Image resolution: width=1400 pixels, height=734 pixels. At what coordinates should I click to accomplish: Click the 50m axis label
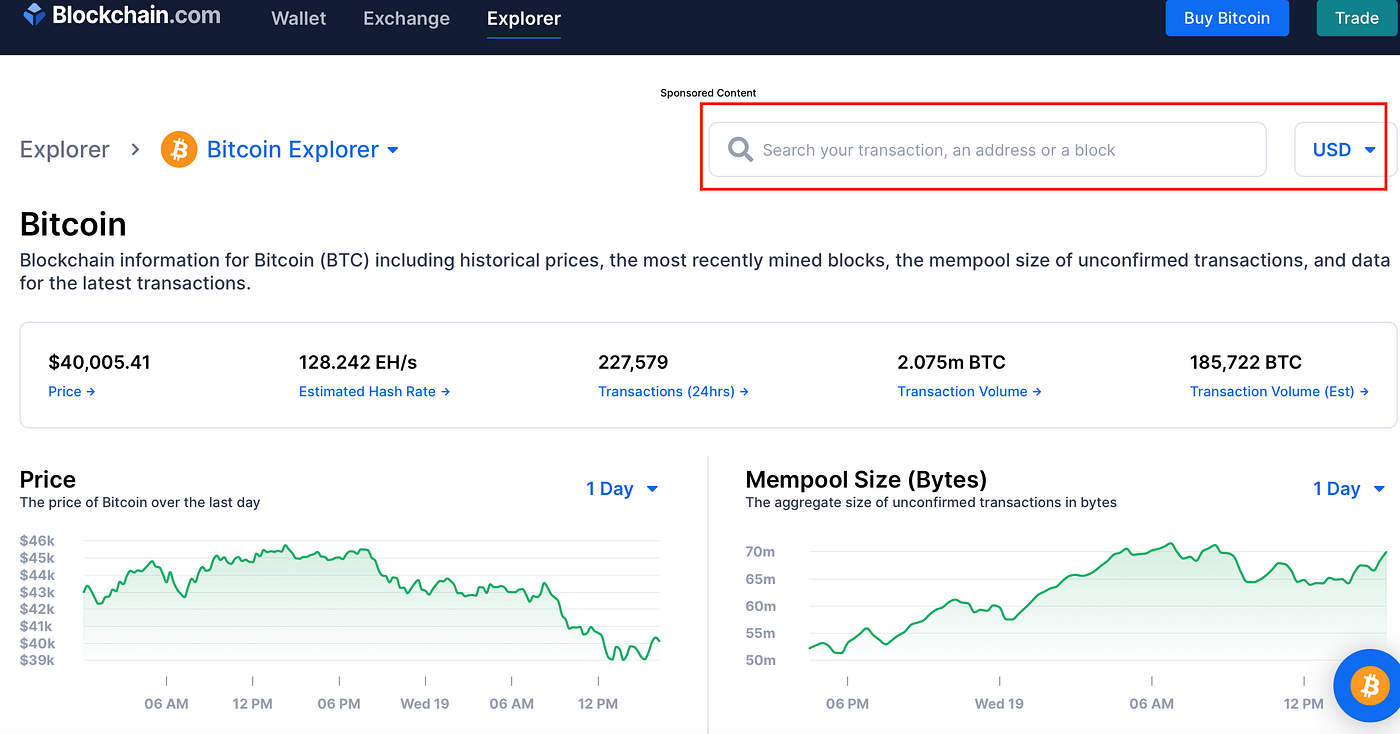click(x=760, y=660)
